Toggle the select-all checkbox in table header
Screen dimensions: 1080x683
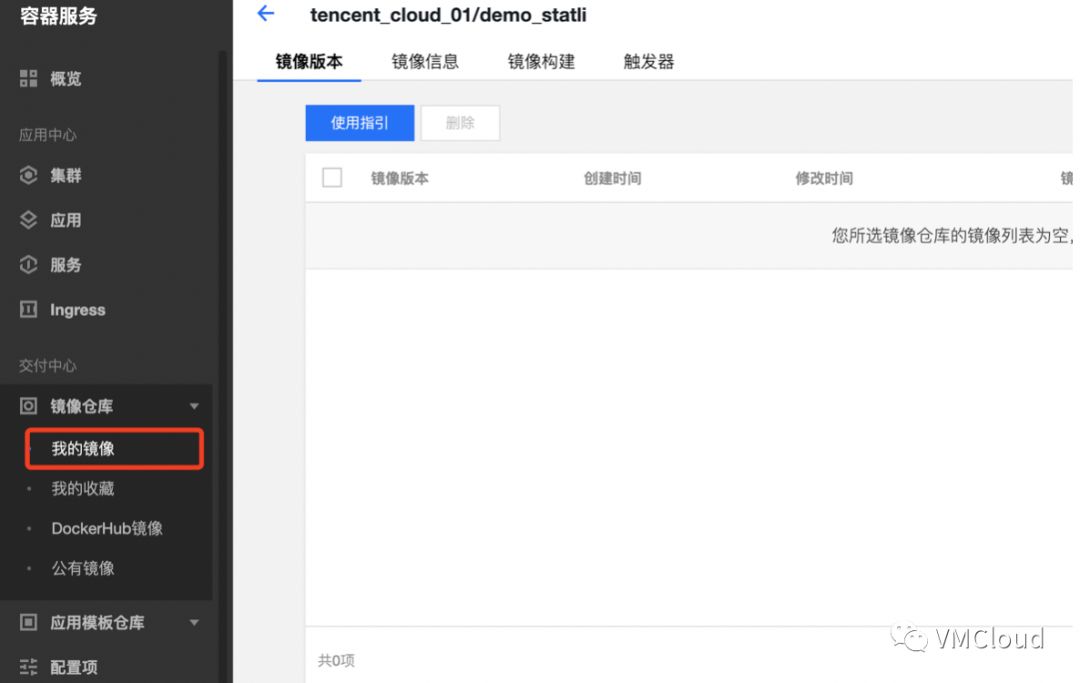coord(332,178)
